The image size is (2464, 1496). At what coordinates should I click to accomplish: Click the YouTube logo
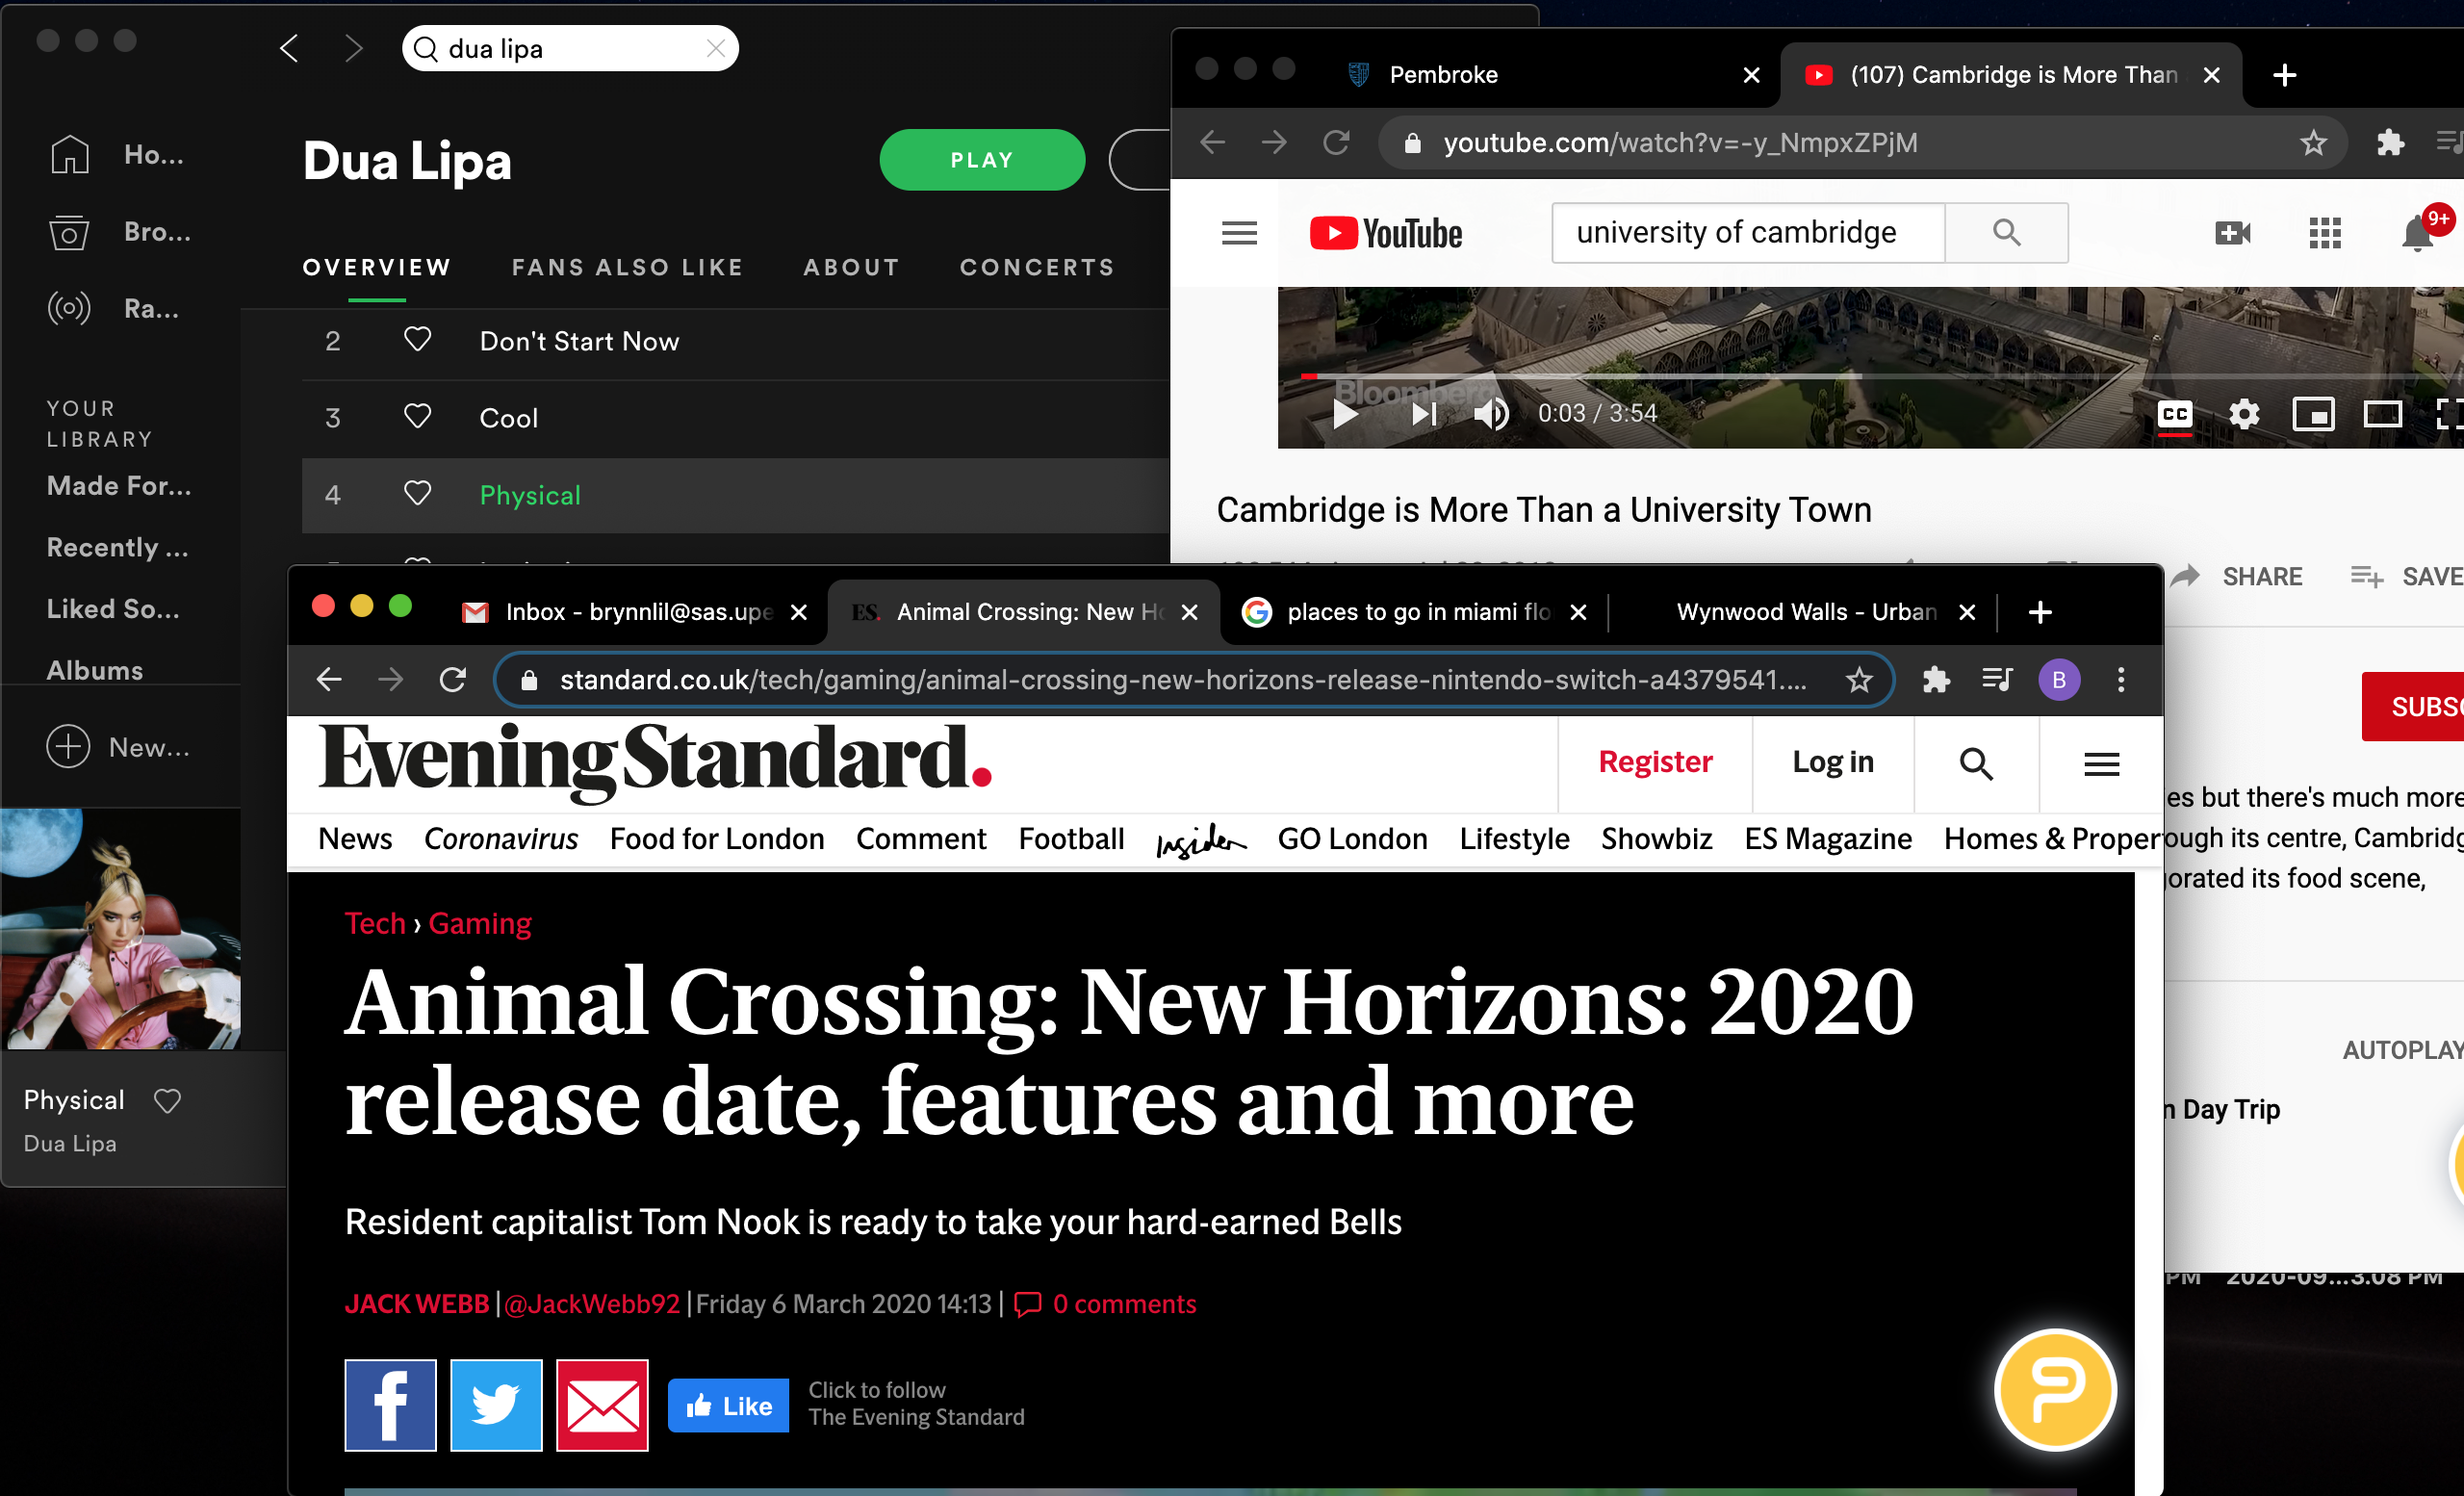(x=1386, y=233)
